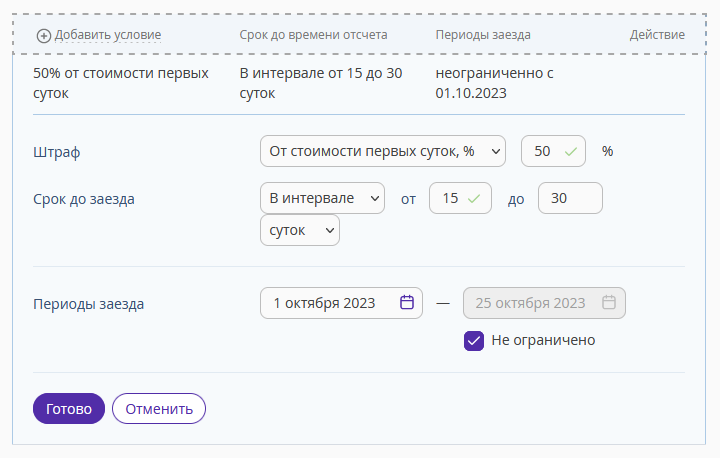This screenshot has height=458, width=720.
Task: Expand the В интервале dropdown
Action: tap(322, 198)
